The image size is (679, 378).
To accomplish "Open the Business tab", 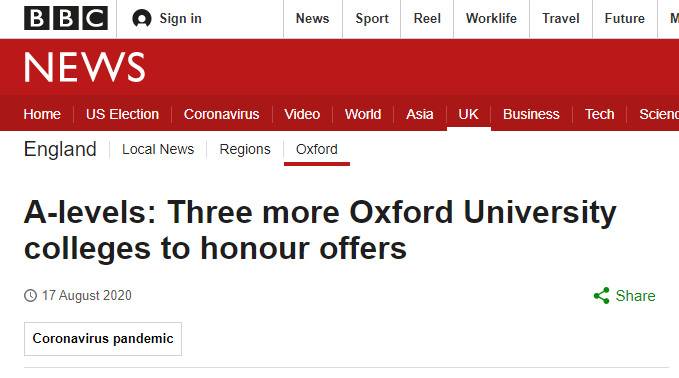I will tap(531, 114).
